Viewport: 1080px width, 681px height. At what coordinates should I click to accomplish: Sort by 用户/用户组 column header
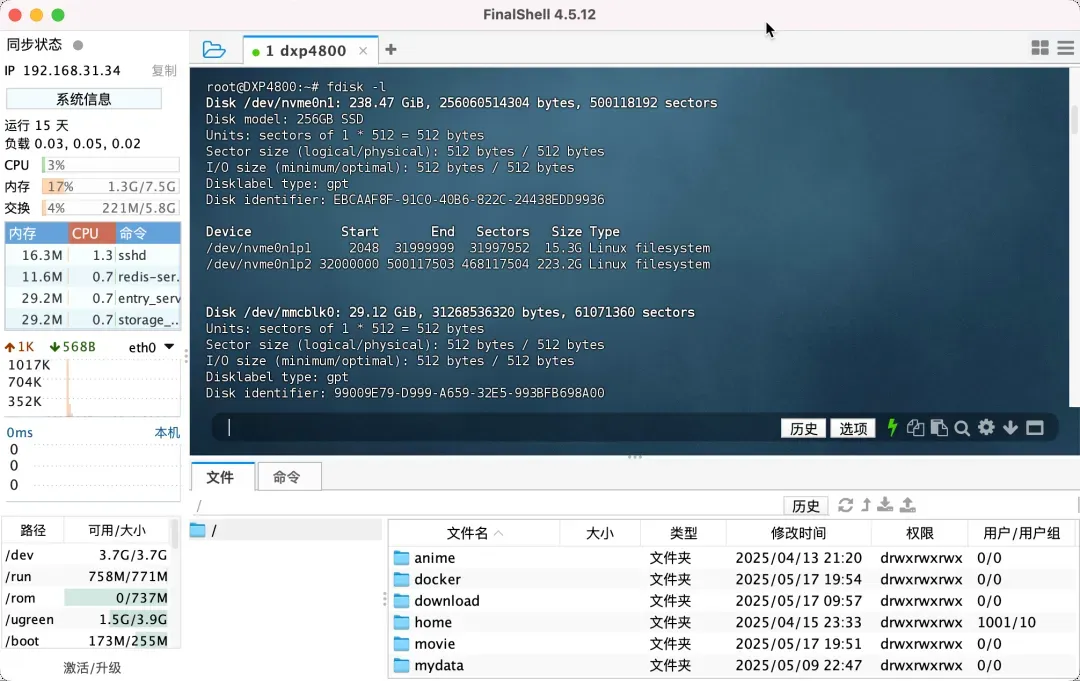click(1021, 533)
